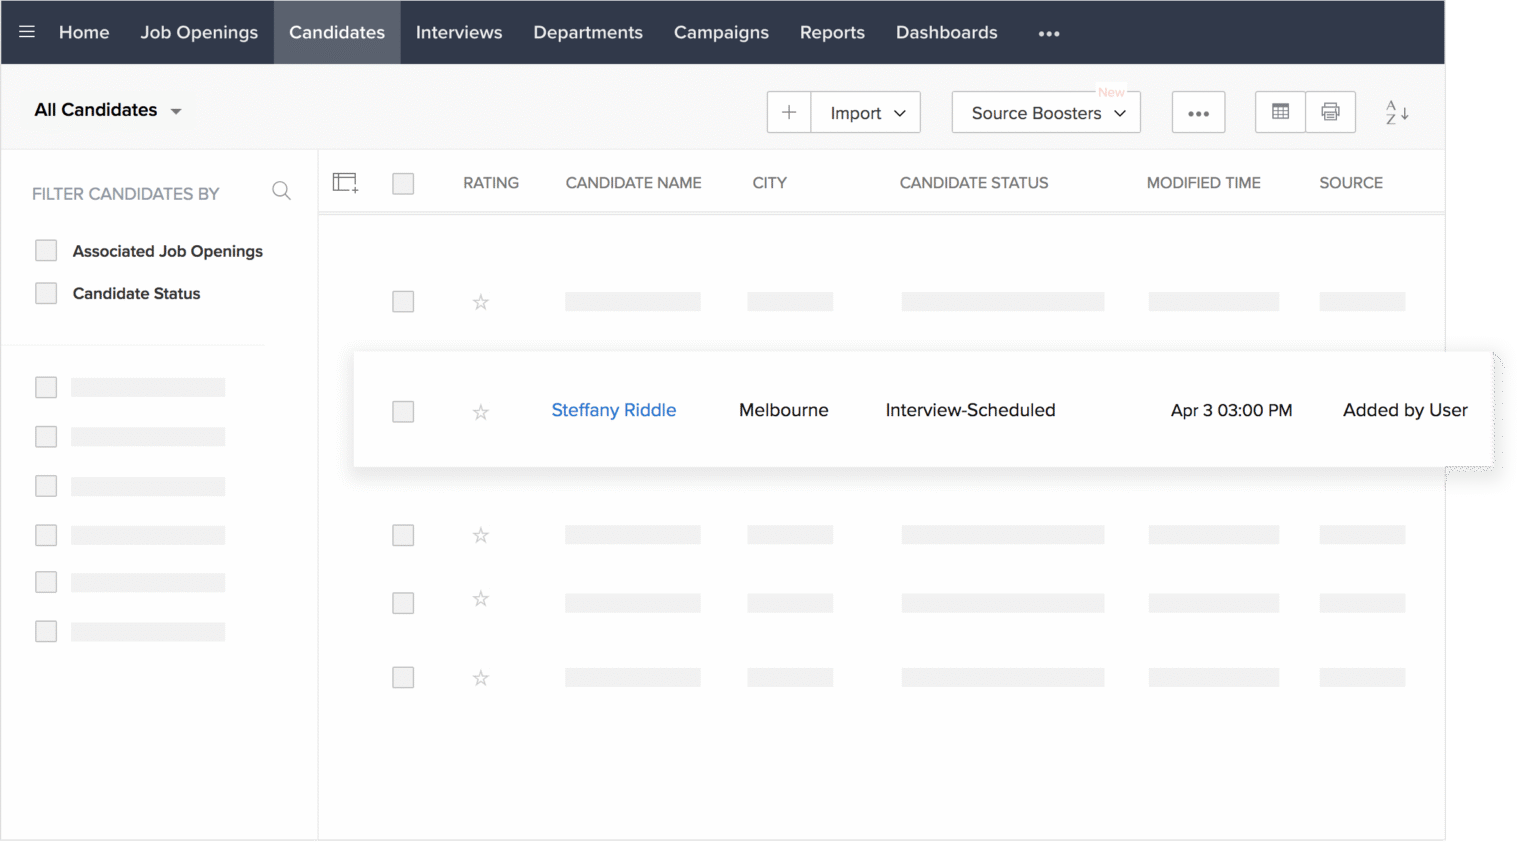
Task: Sort by the Modified Time column header
Action: click(x=1203, y=182)
